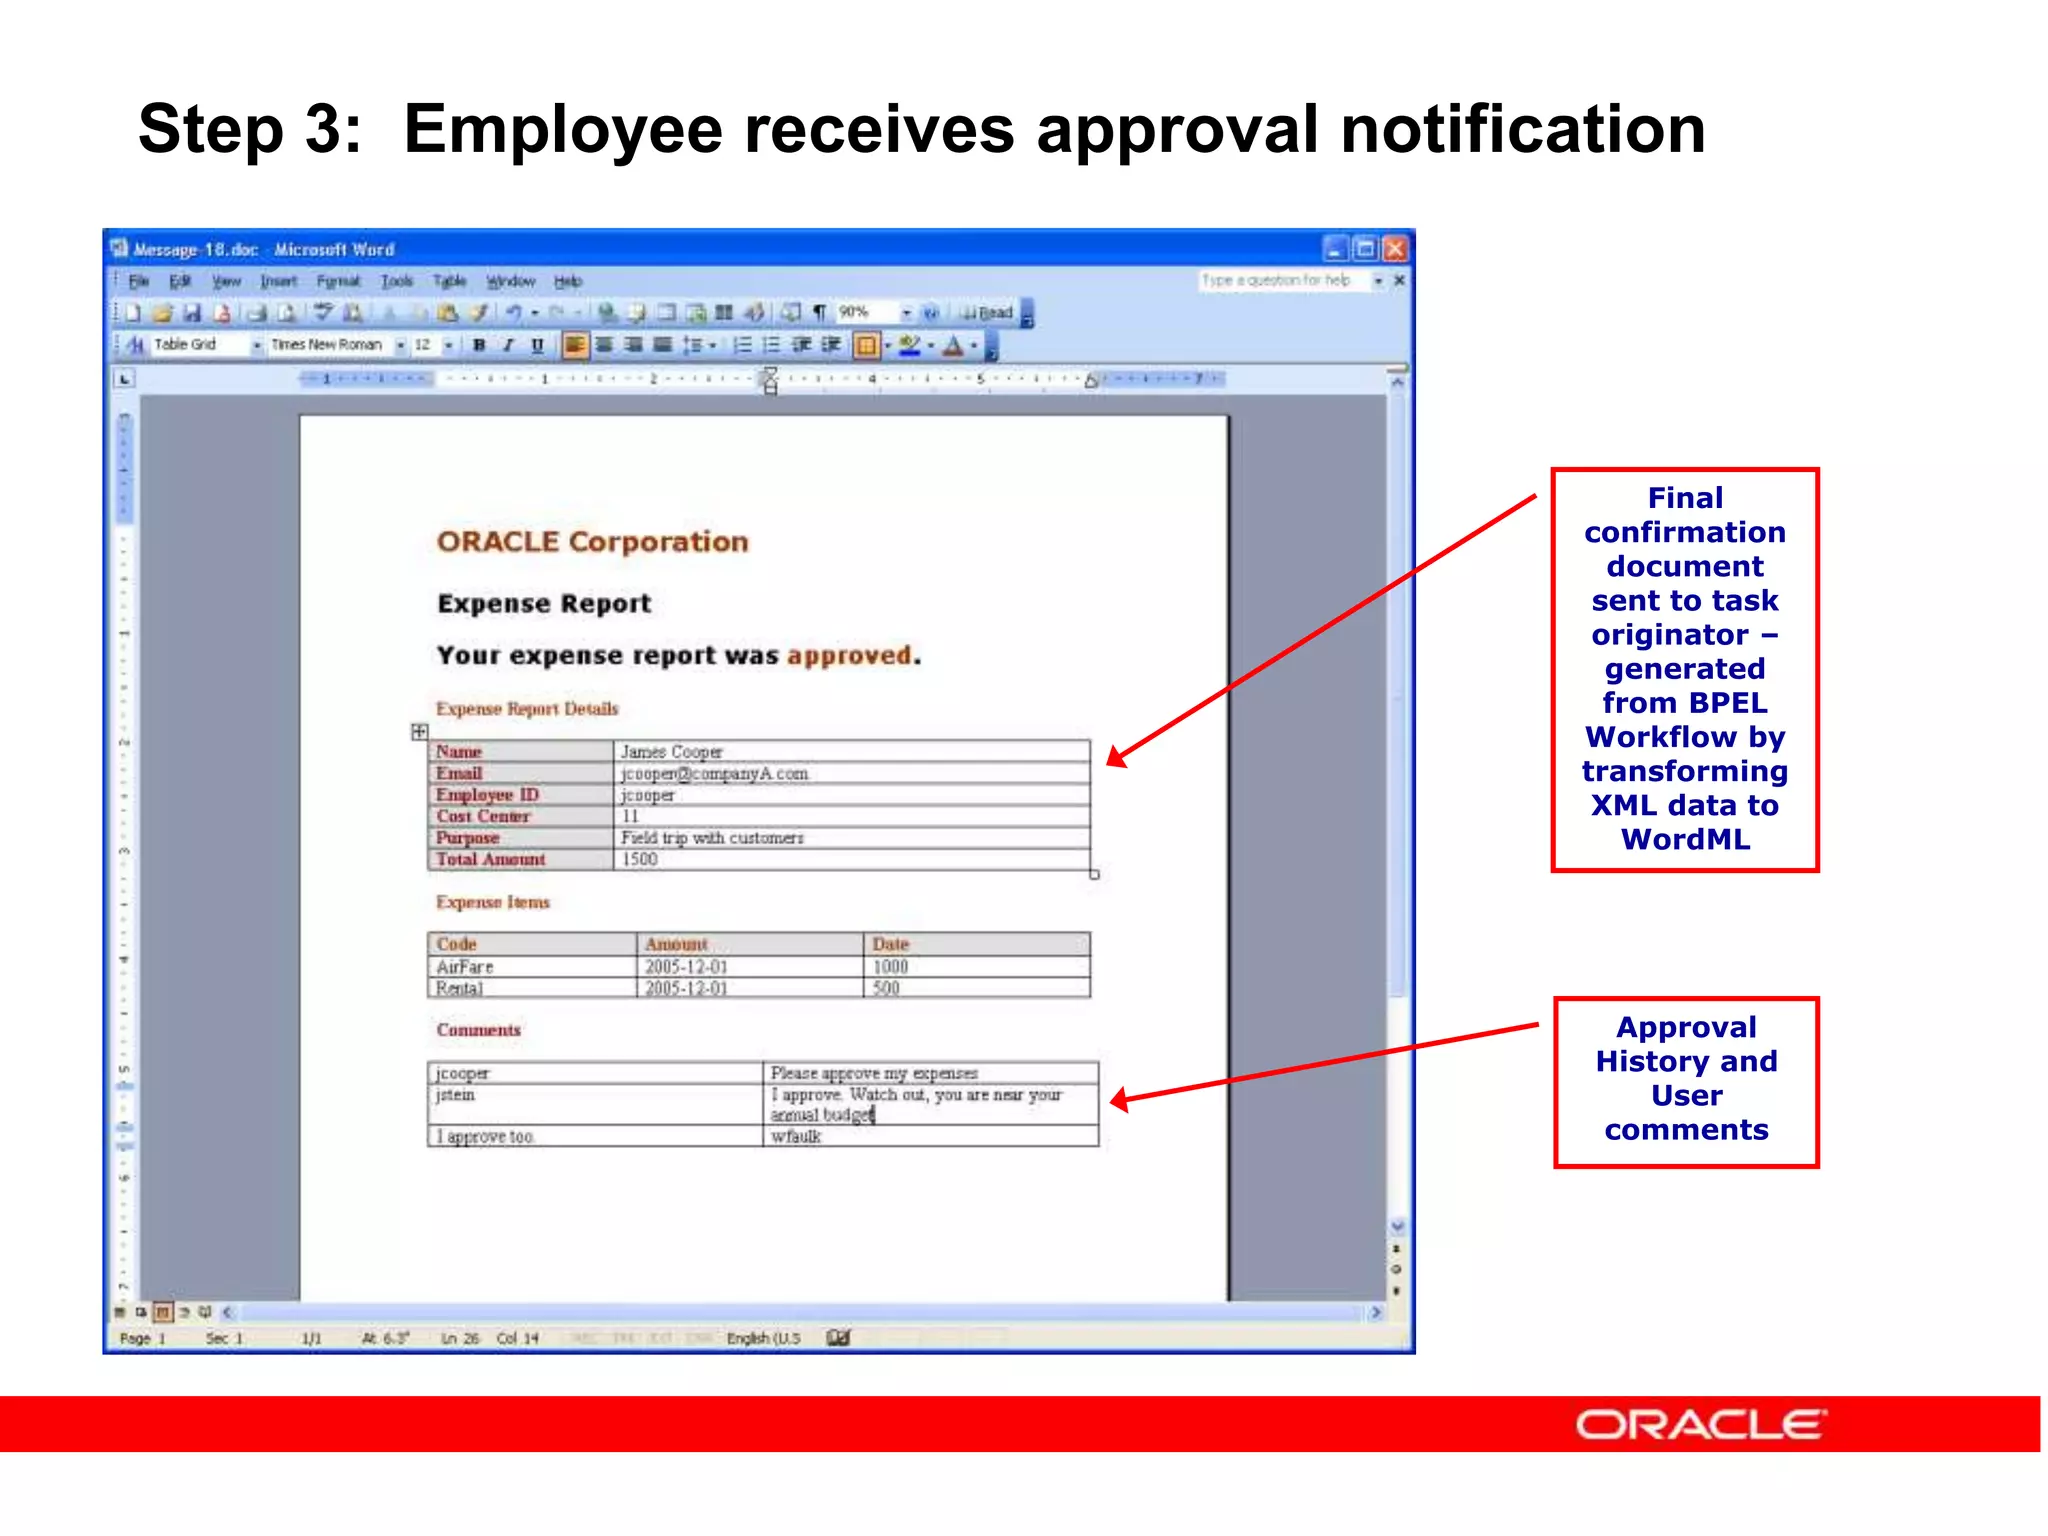The width and height of the screenshot is (2048, 1536).
Task: Click the Highlight color button
Action: click(909, 345)
